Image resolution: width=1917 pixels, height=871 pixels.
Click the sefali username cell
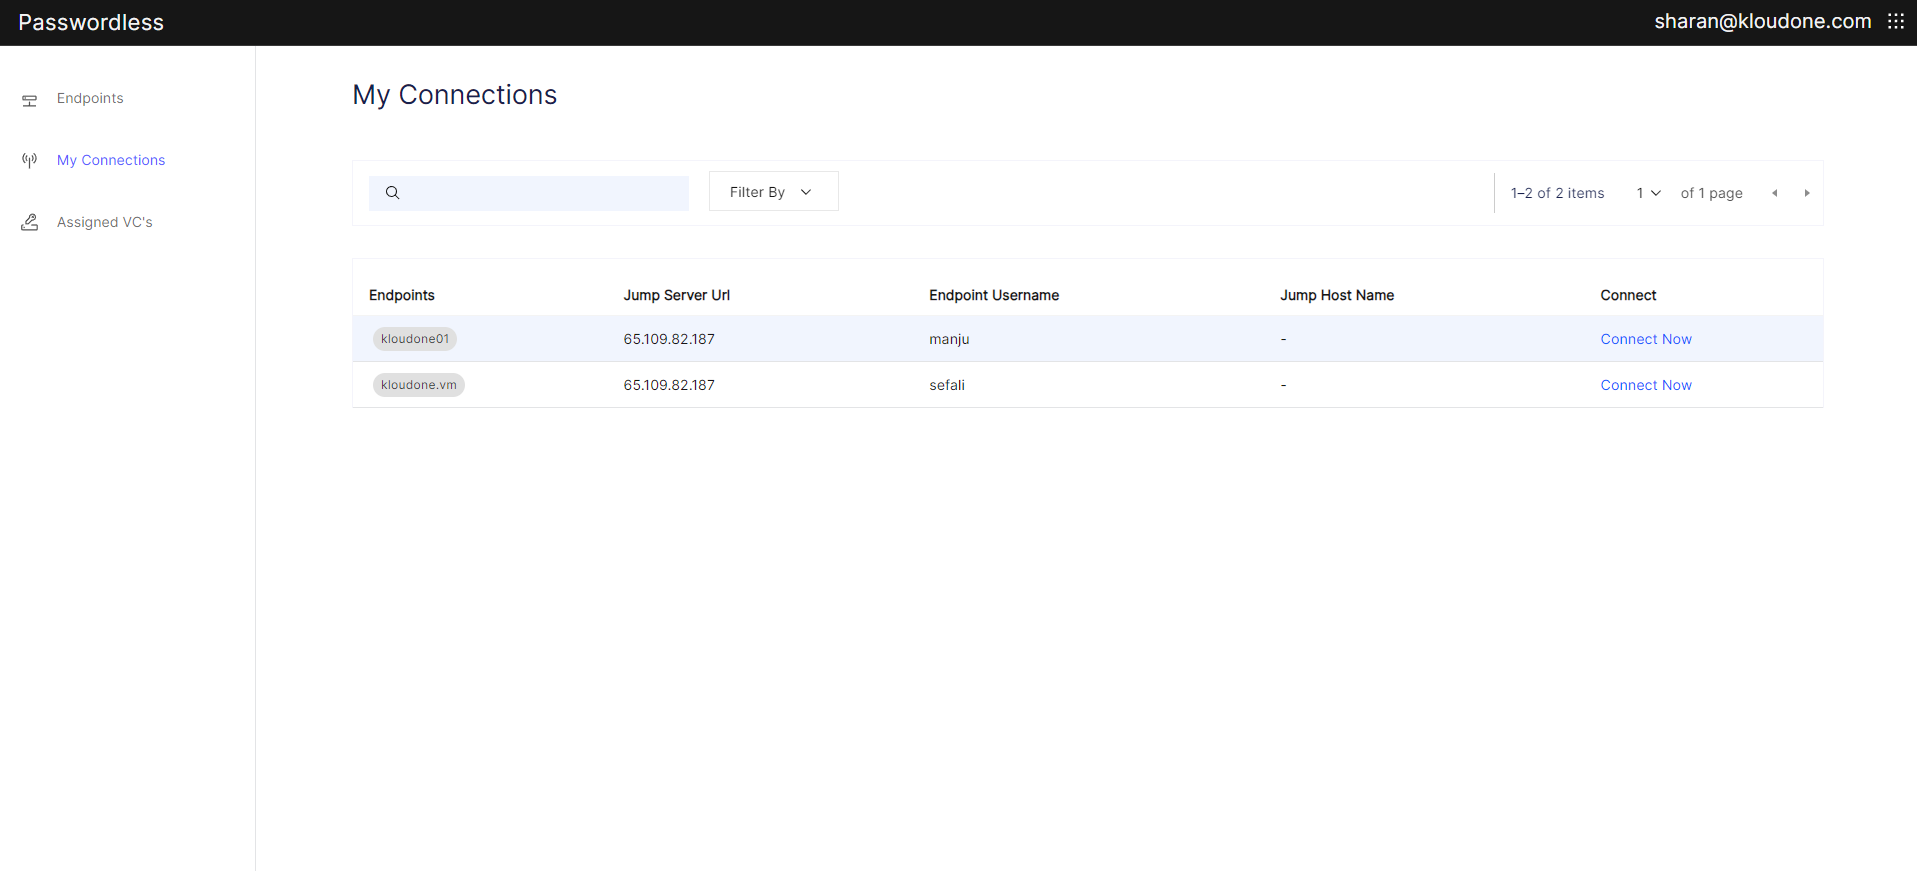947,385
